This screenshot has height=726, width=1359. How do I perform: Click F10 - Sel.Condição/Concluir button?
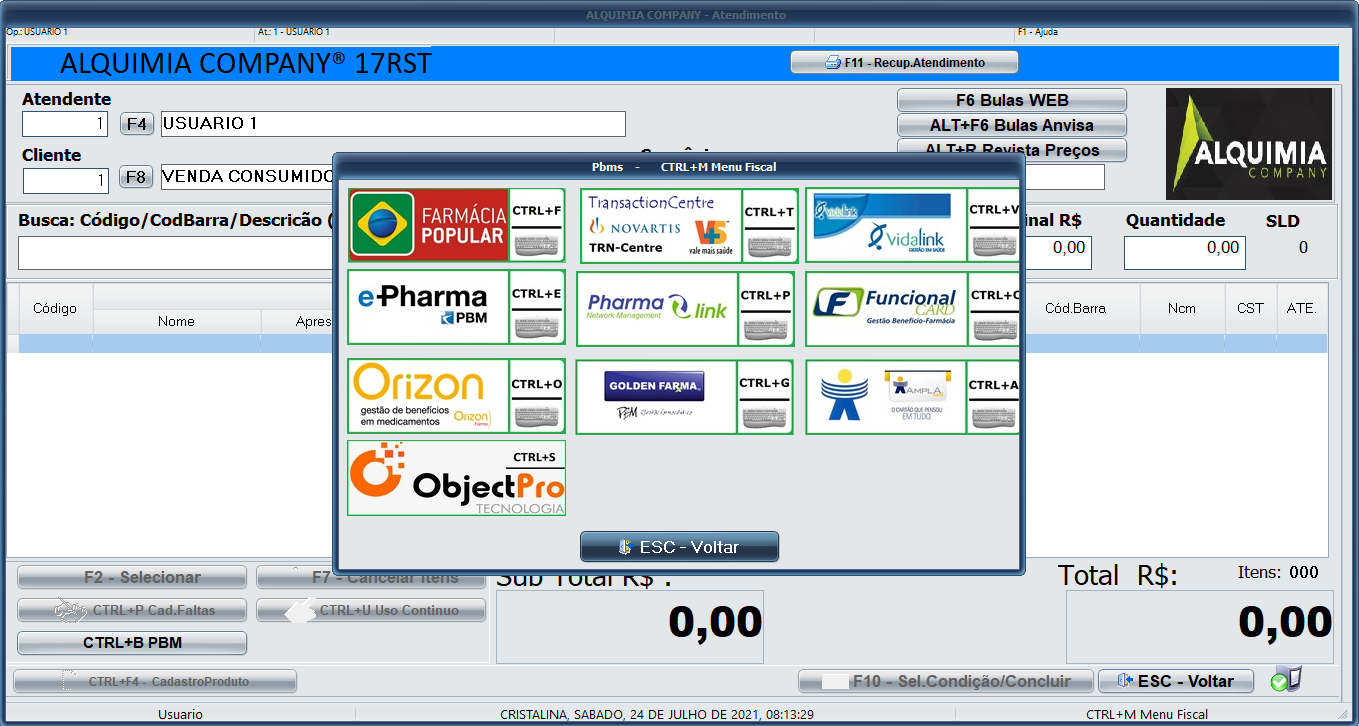pos(945,681)
